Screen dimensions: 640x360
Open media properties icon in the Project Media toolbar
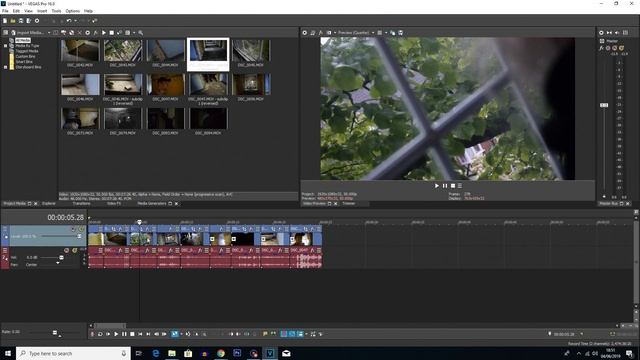(x=87, y=33)
